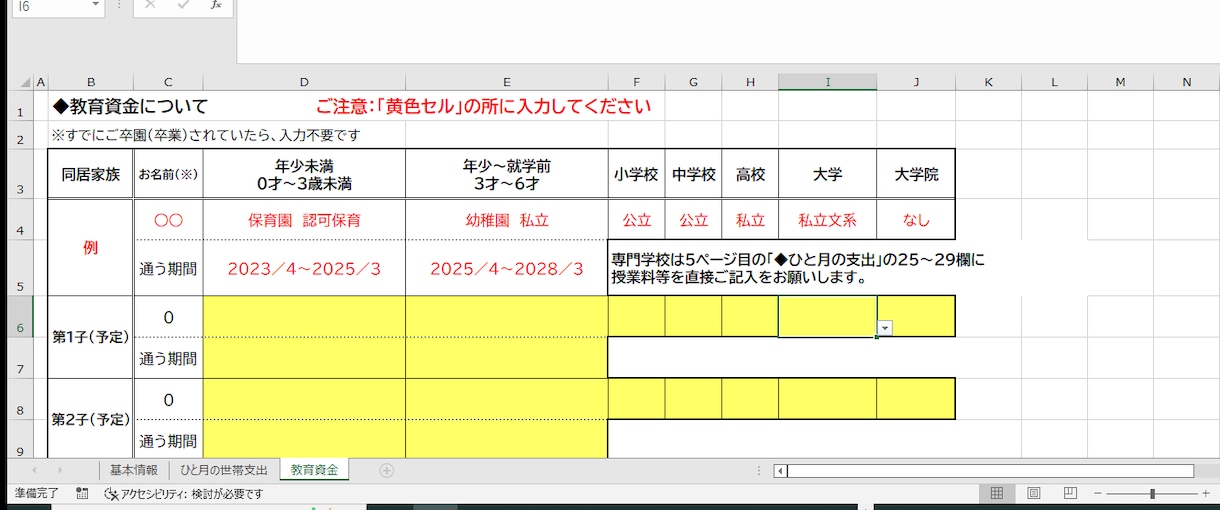Add a new sheet with plus icon
The image size is (1220, 510).
[387, 470]
